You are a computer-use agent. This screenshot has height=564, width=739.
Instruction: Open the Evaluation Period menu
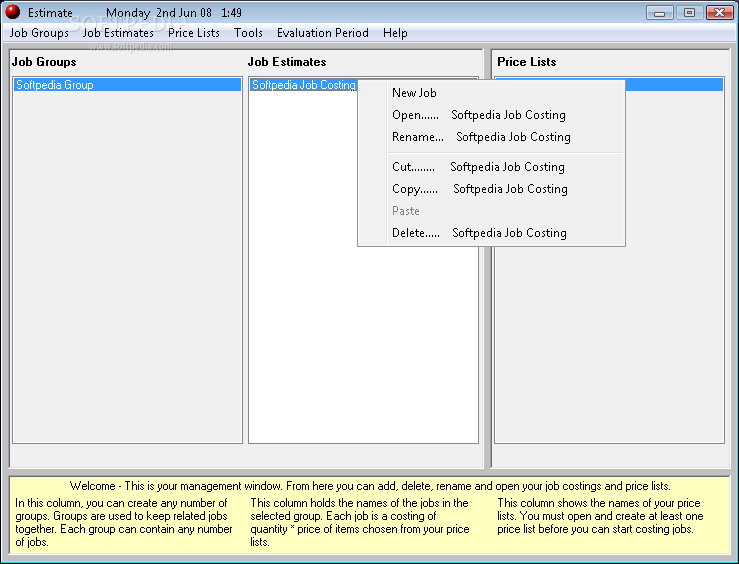tap(323, 33)
